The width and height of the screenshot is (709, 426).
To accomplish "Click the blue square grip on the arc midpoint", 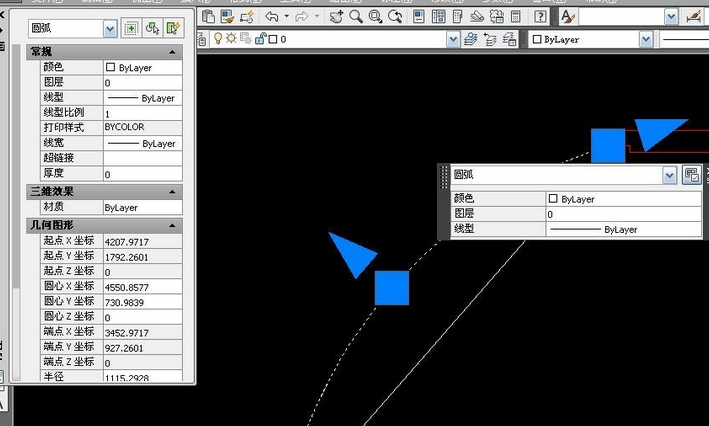I will (x=392, y=288).
